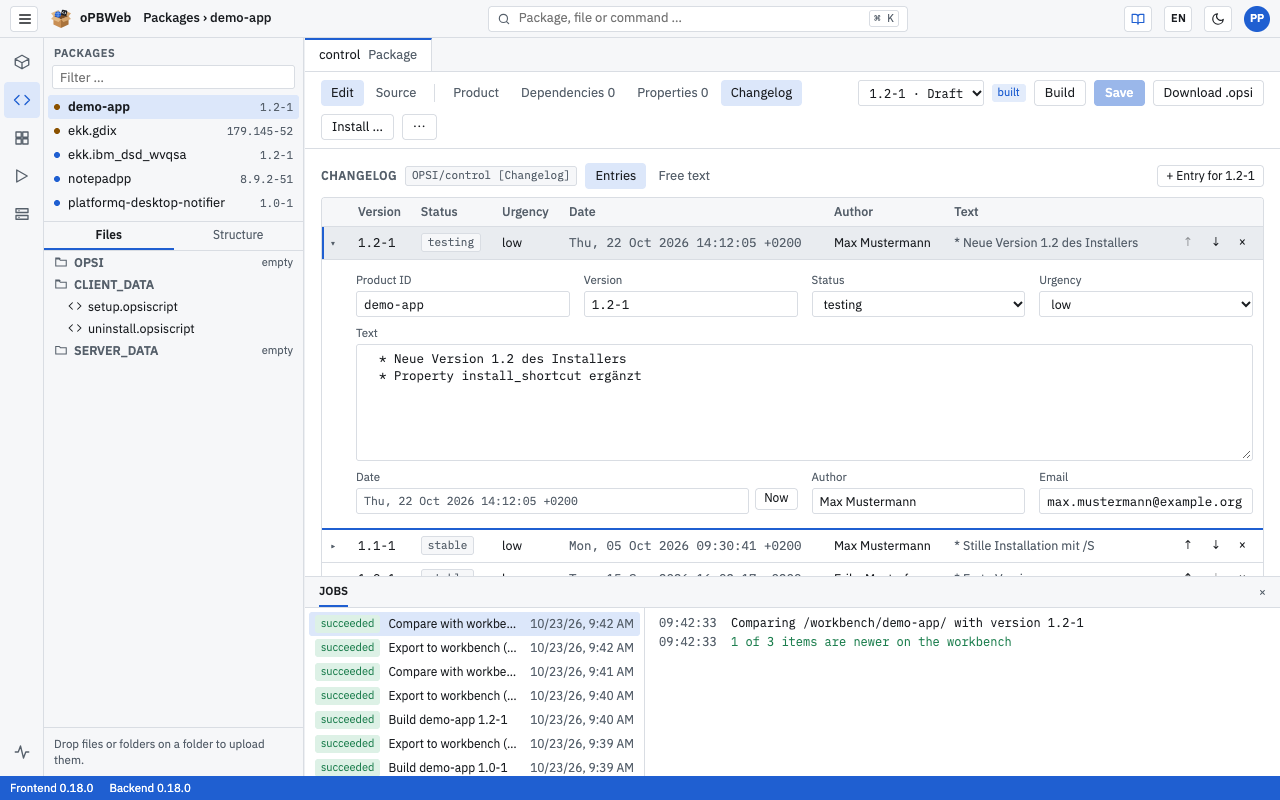This screenshot has height=800, width=1280.
Task: Remove changelog entry 1.1-1
Action: tap(1242, 545)
